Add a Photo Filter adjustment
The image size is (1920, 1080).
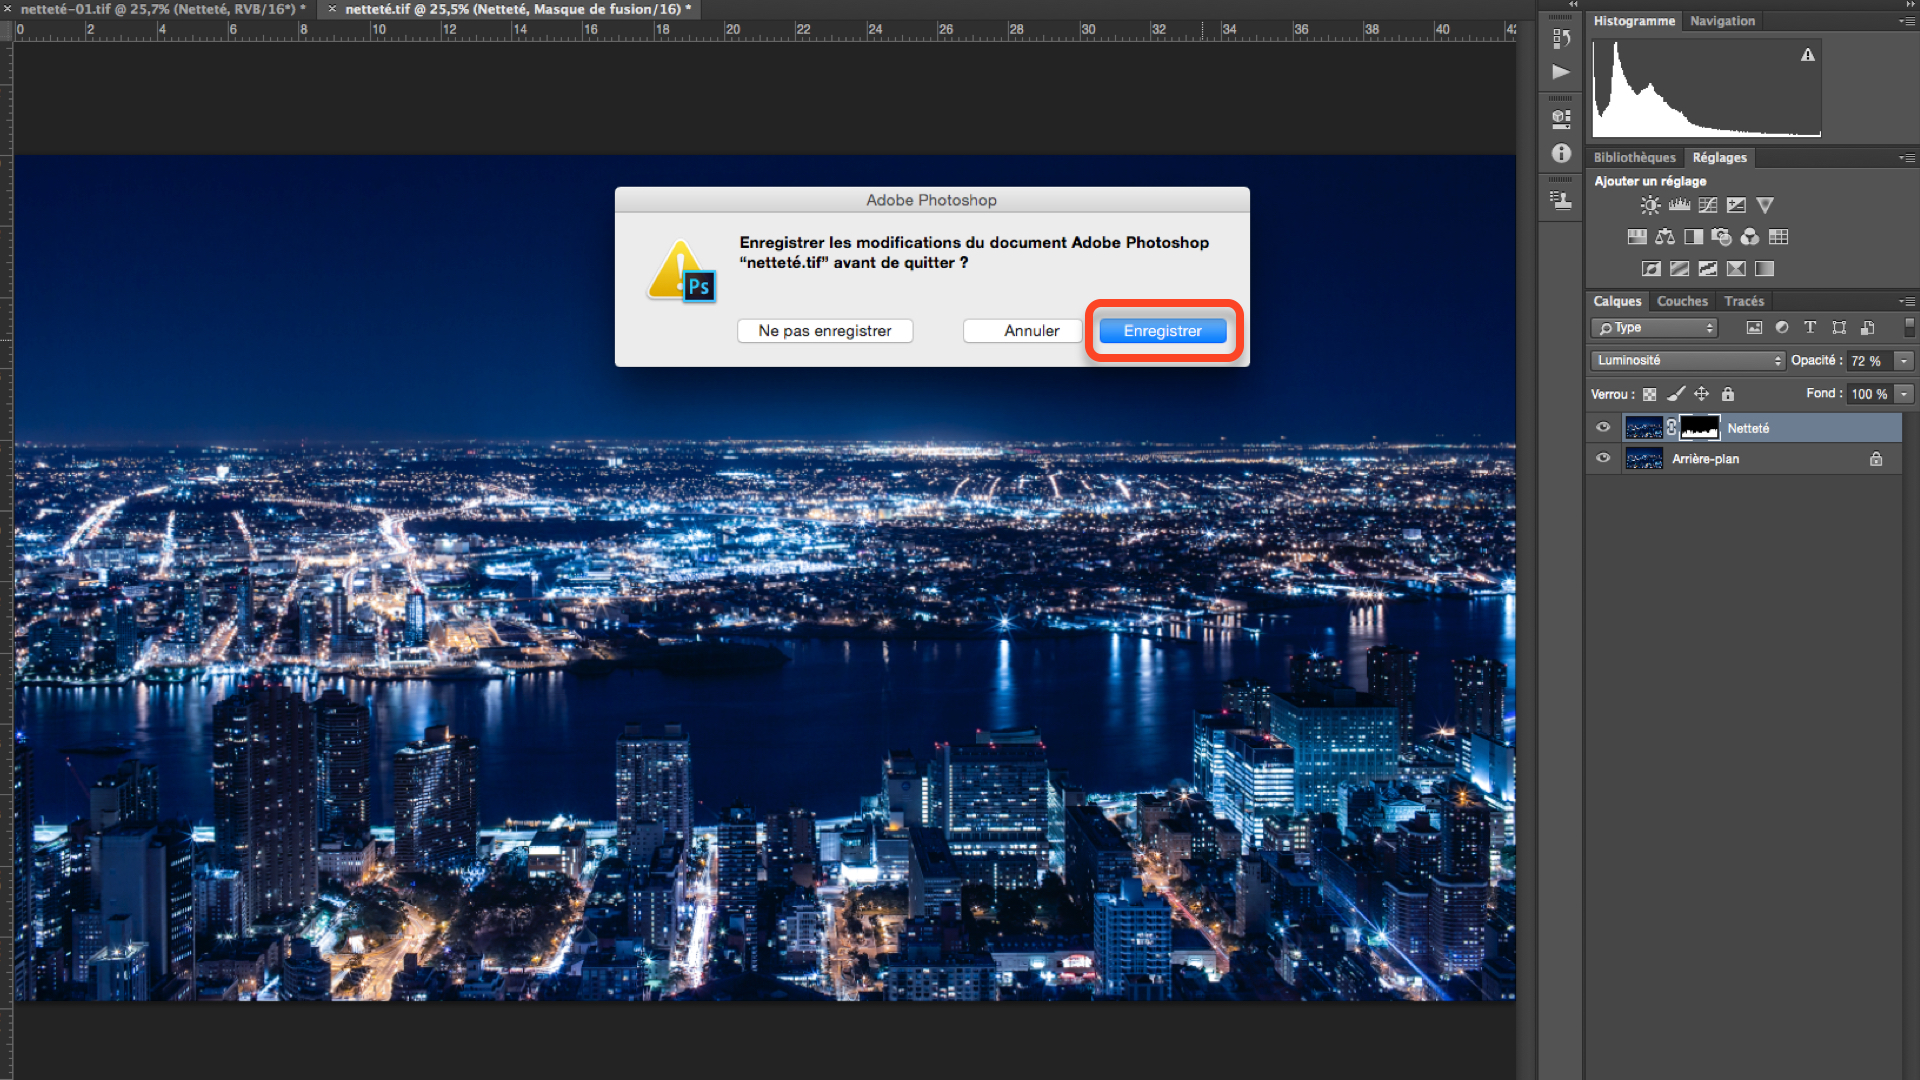pyautogui.click(x=1721, y=237)
